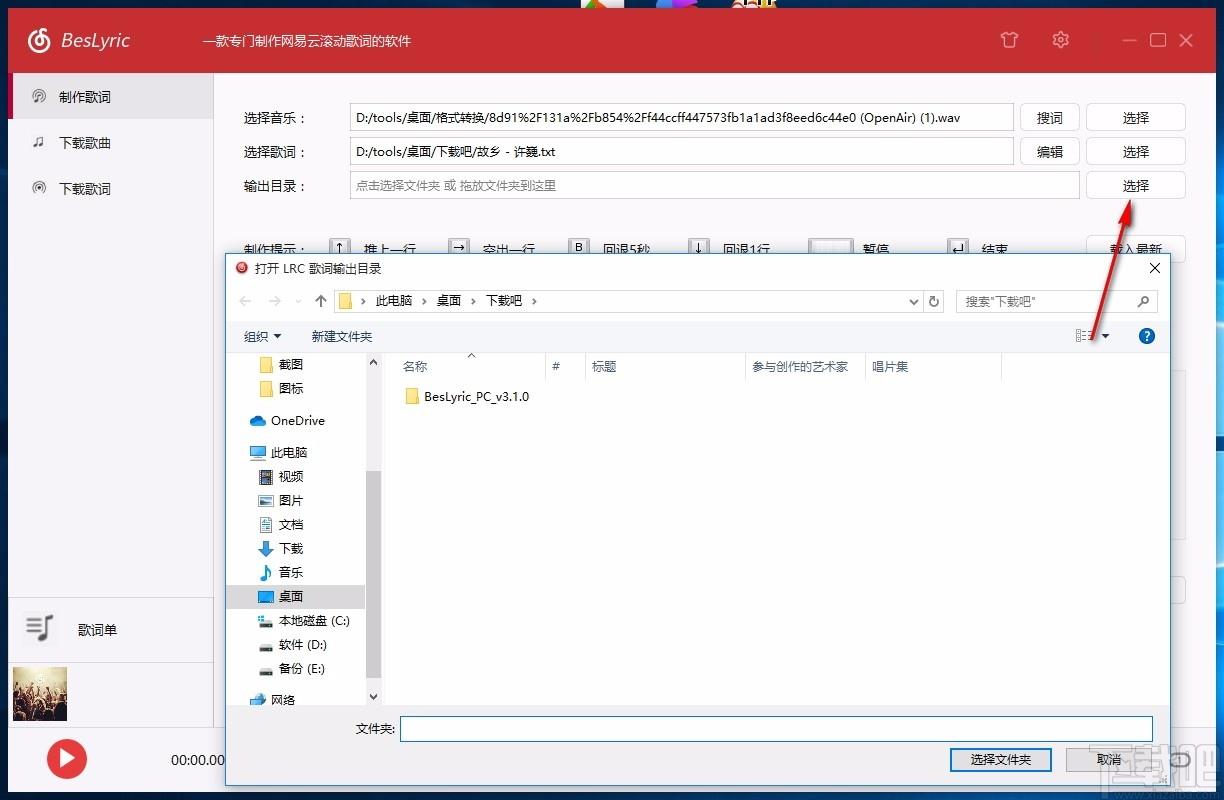
Task: Click navigation tree scroll down arrow
Action: point(374,697)
